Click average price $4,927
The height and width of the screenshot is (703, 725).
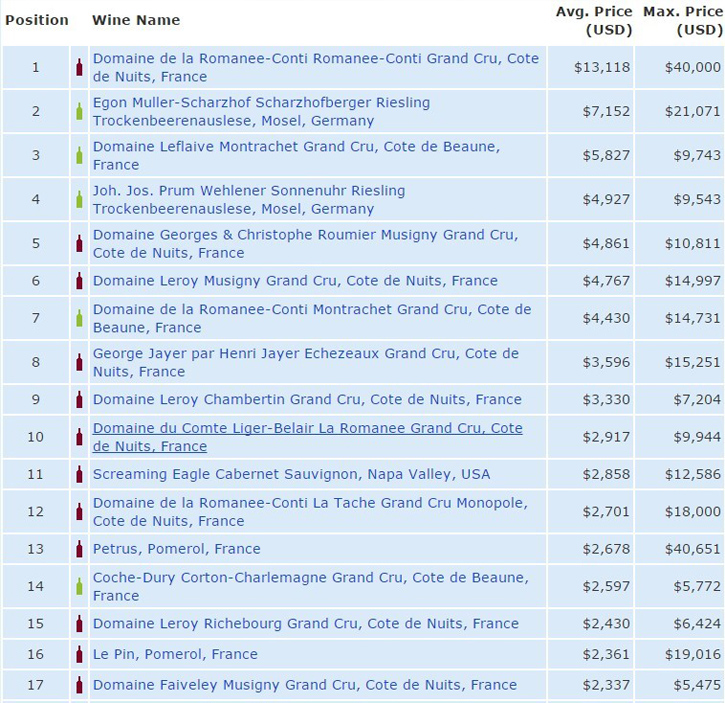pos(606,199)
